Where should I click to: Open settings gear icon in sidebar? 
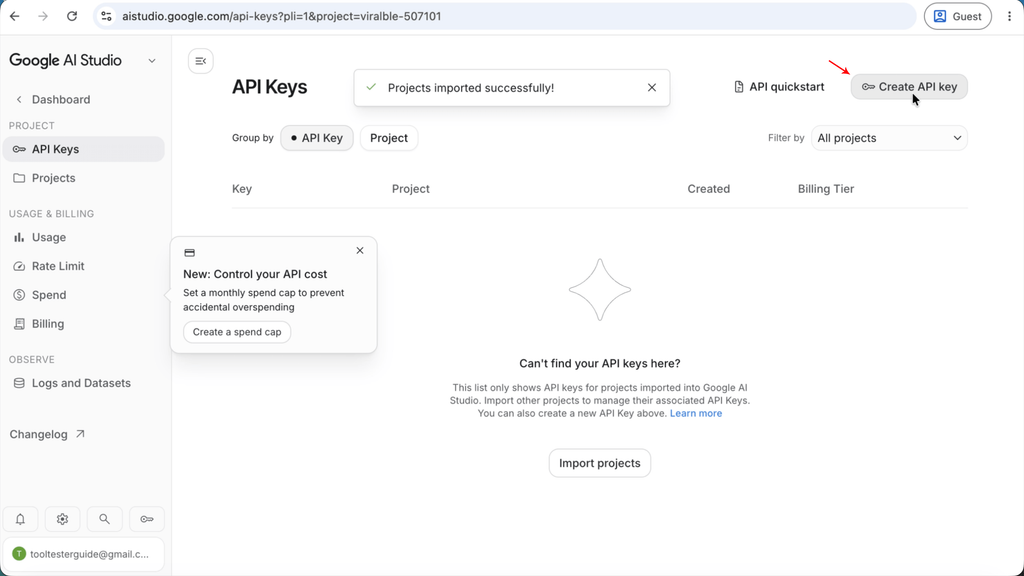(62, 519)
